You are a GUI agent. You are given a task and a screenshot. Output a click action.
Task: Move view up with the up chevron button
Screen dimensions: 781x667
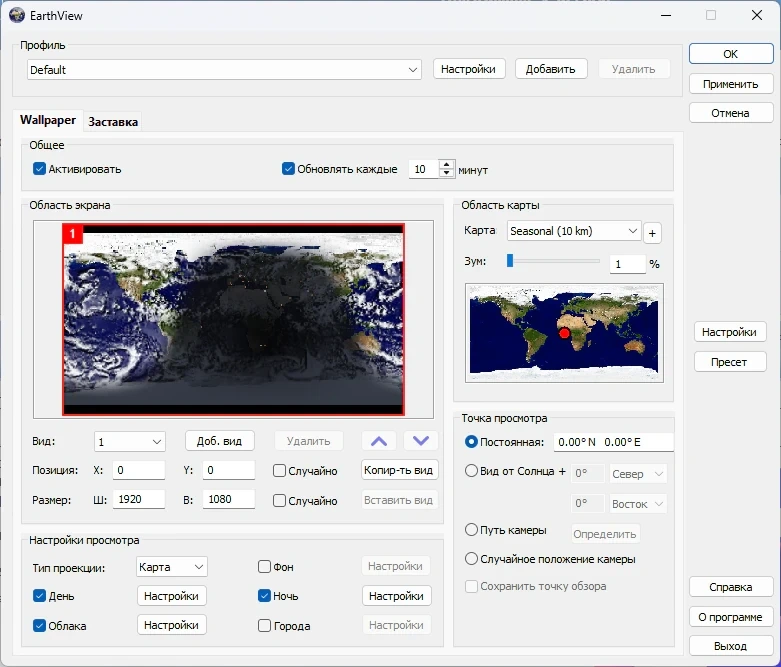[379, 441]
